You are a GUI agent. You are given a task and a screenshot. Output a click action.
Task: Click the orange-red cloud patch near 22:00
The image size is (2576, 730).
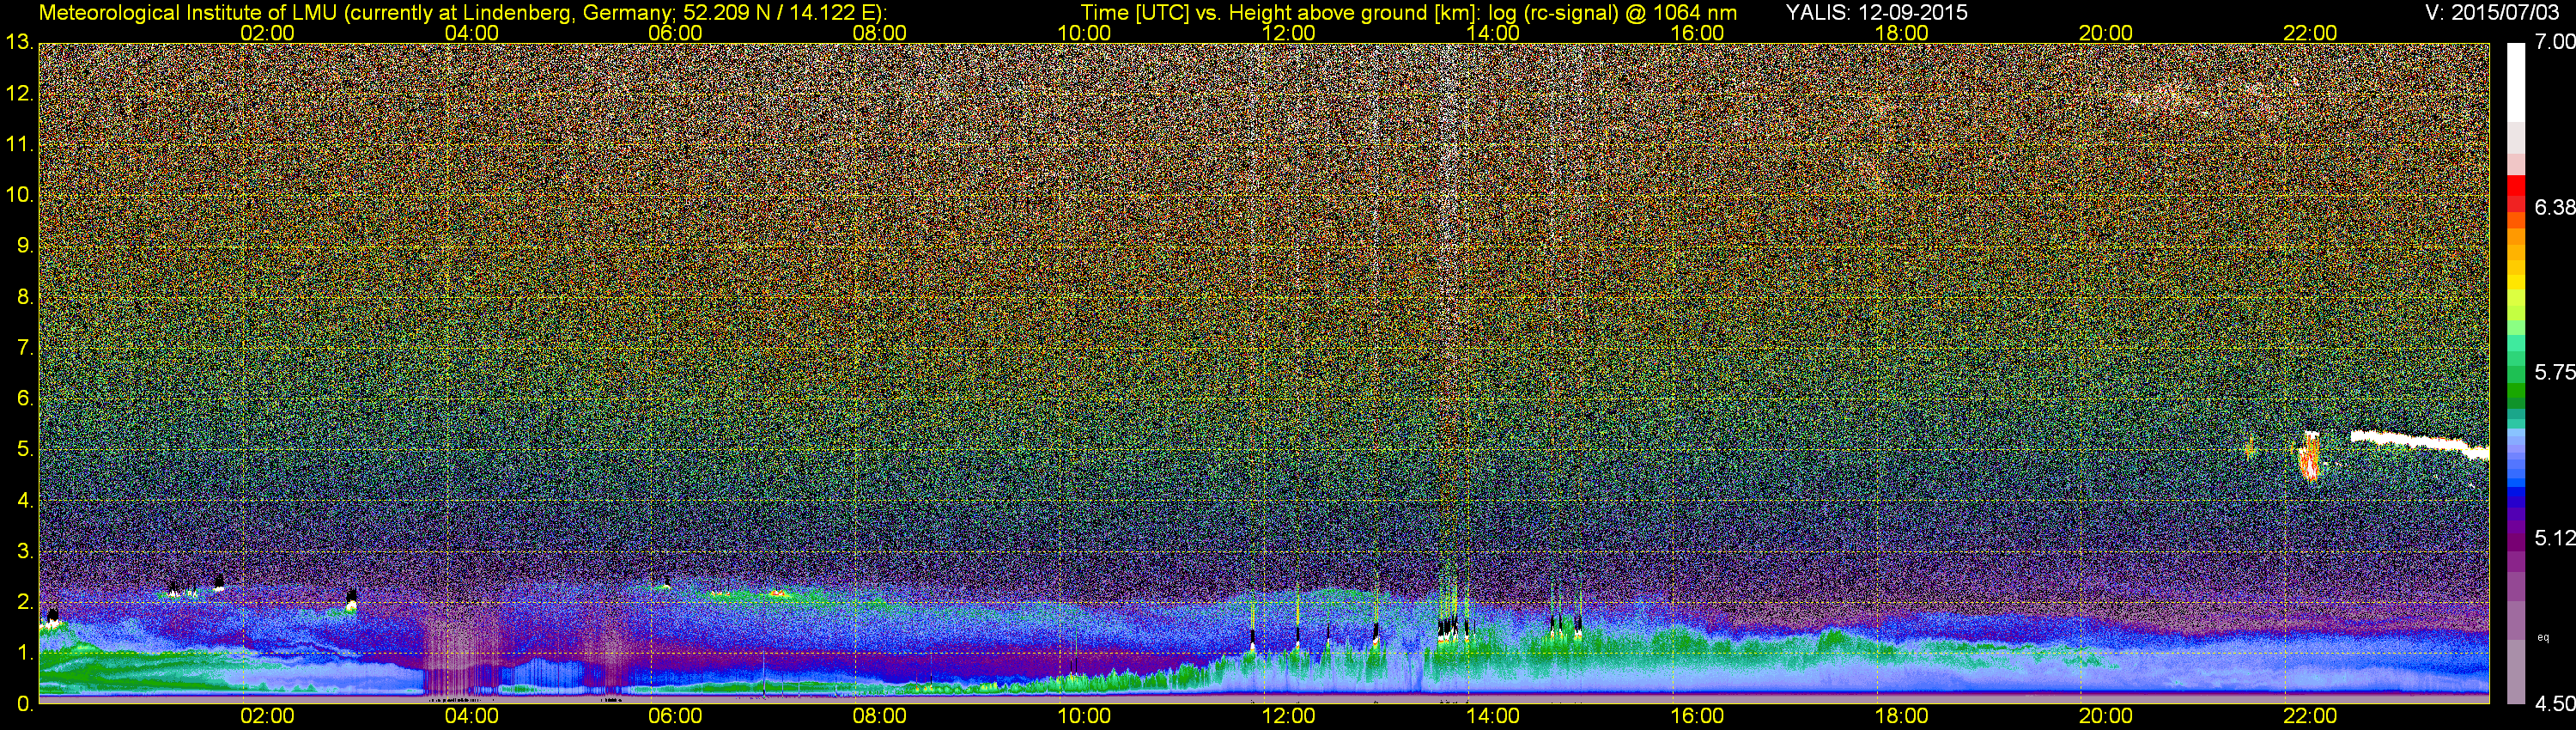pos(2311,459)
